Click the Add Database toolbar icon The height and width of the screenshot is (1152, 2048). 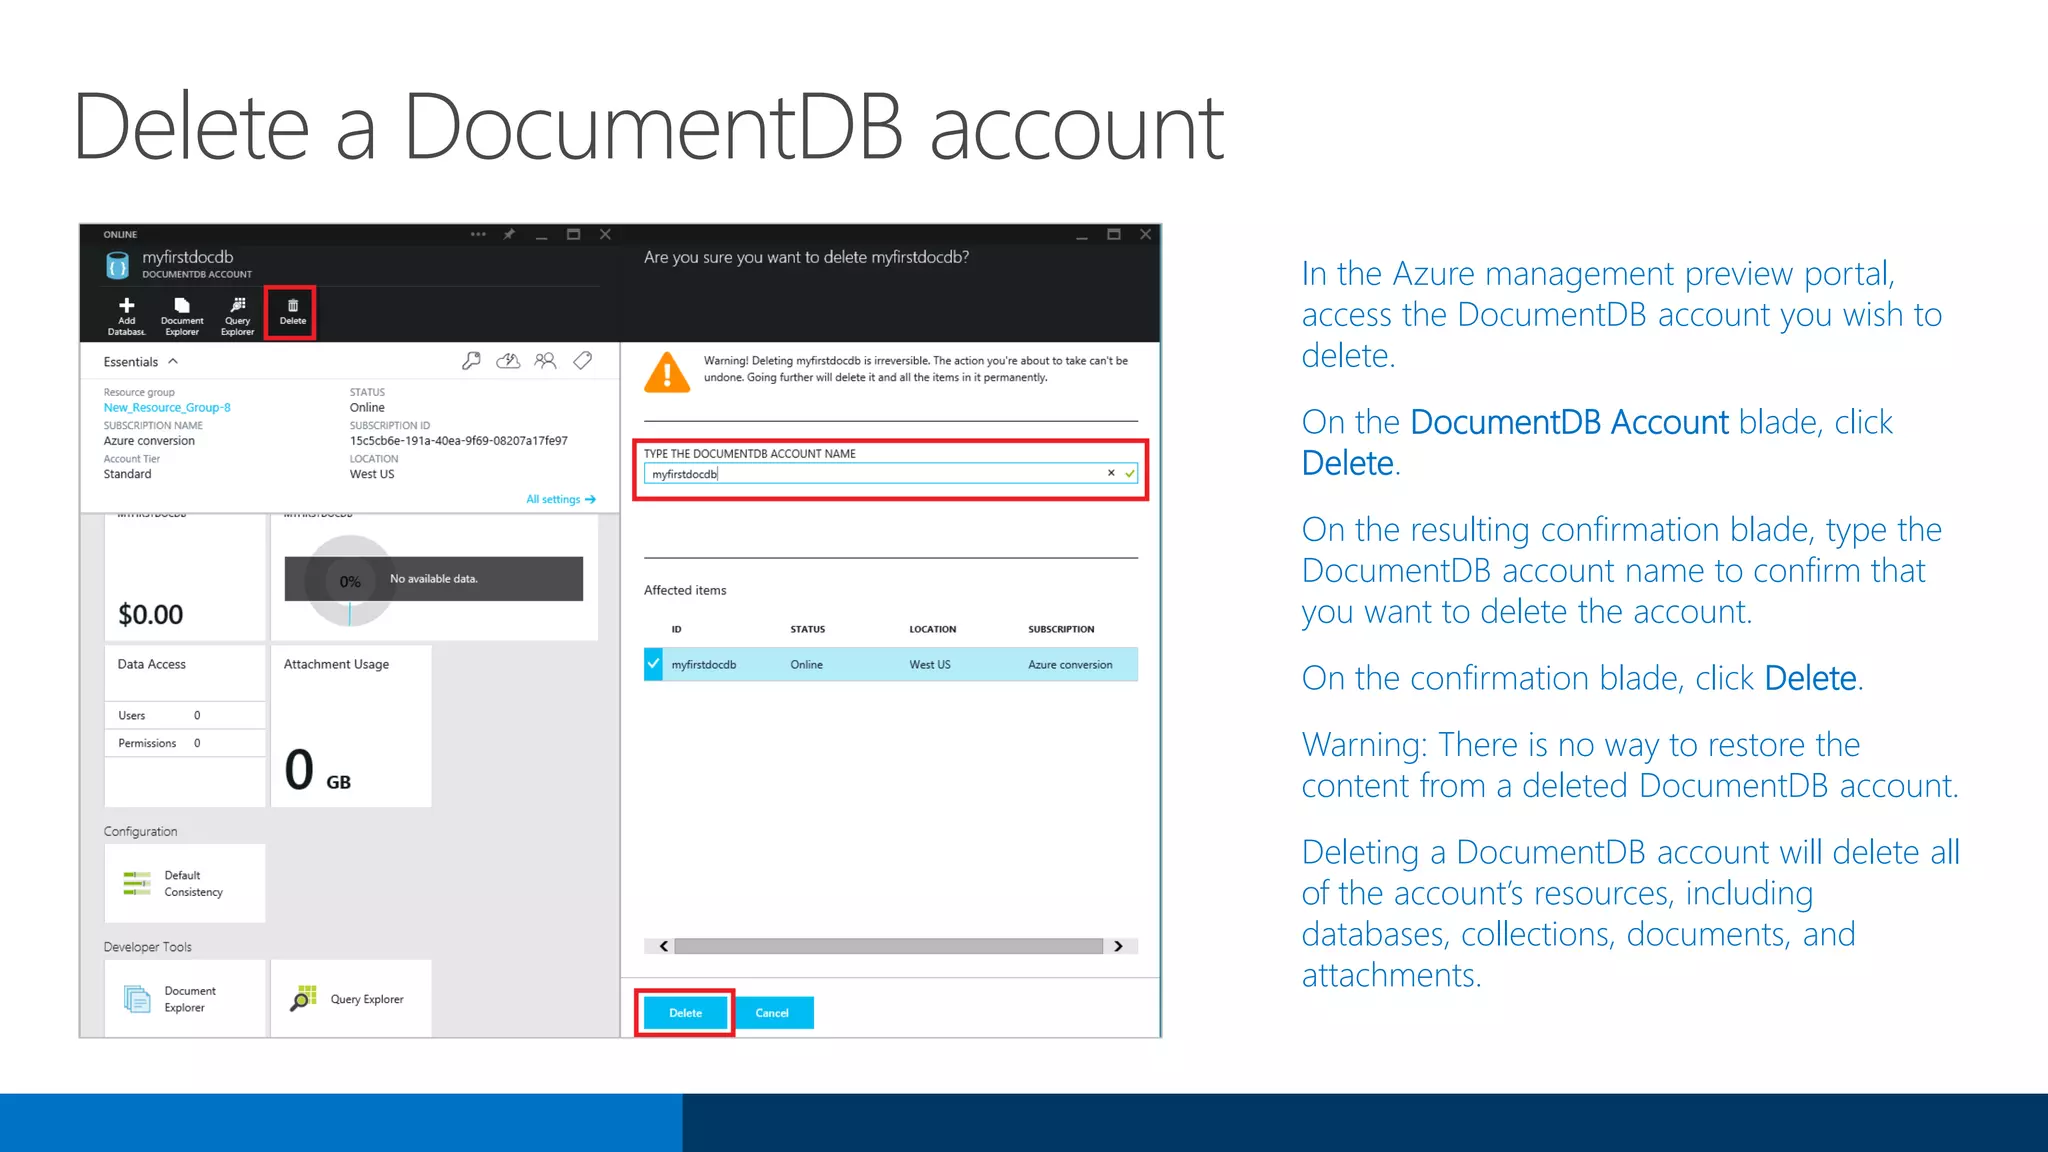[x=126, y=315]
